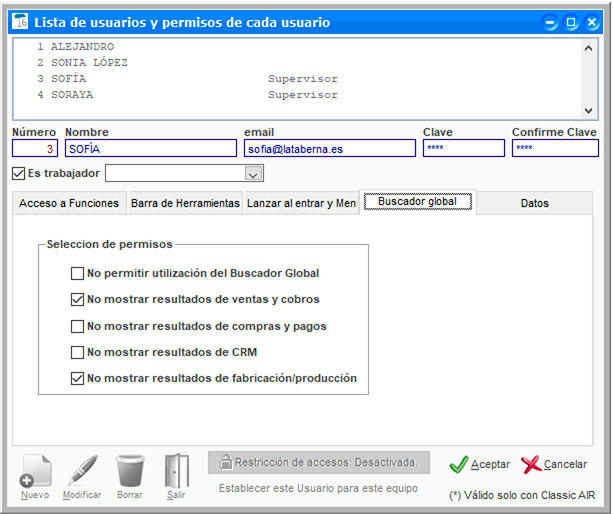Screen dimensions: 613x514
Task: Click Establecer este Usuario para este equipo
Action: tap(318, 489)
